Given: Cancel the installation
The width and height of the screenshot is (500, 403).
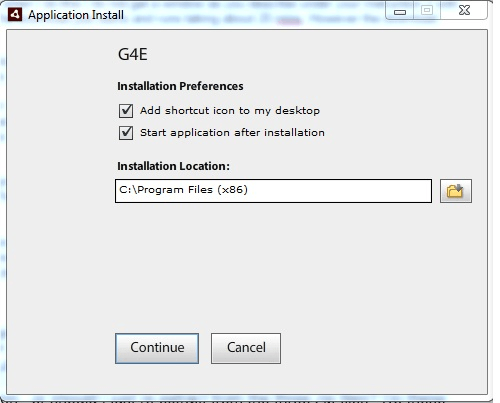Looking at the screenshot, I should [x=246, y=348].
